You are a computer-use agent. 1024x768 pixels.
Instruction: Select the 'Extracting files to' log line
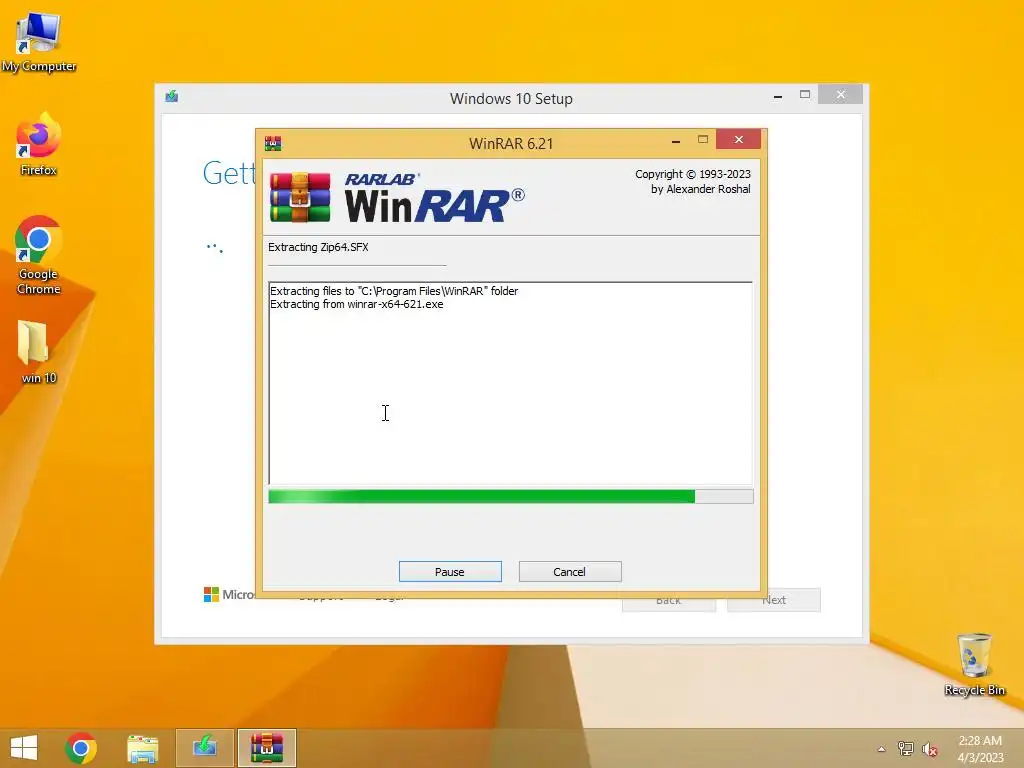click(x=394, y=291)
